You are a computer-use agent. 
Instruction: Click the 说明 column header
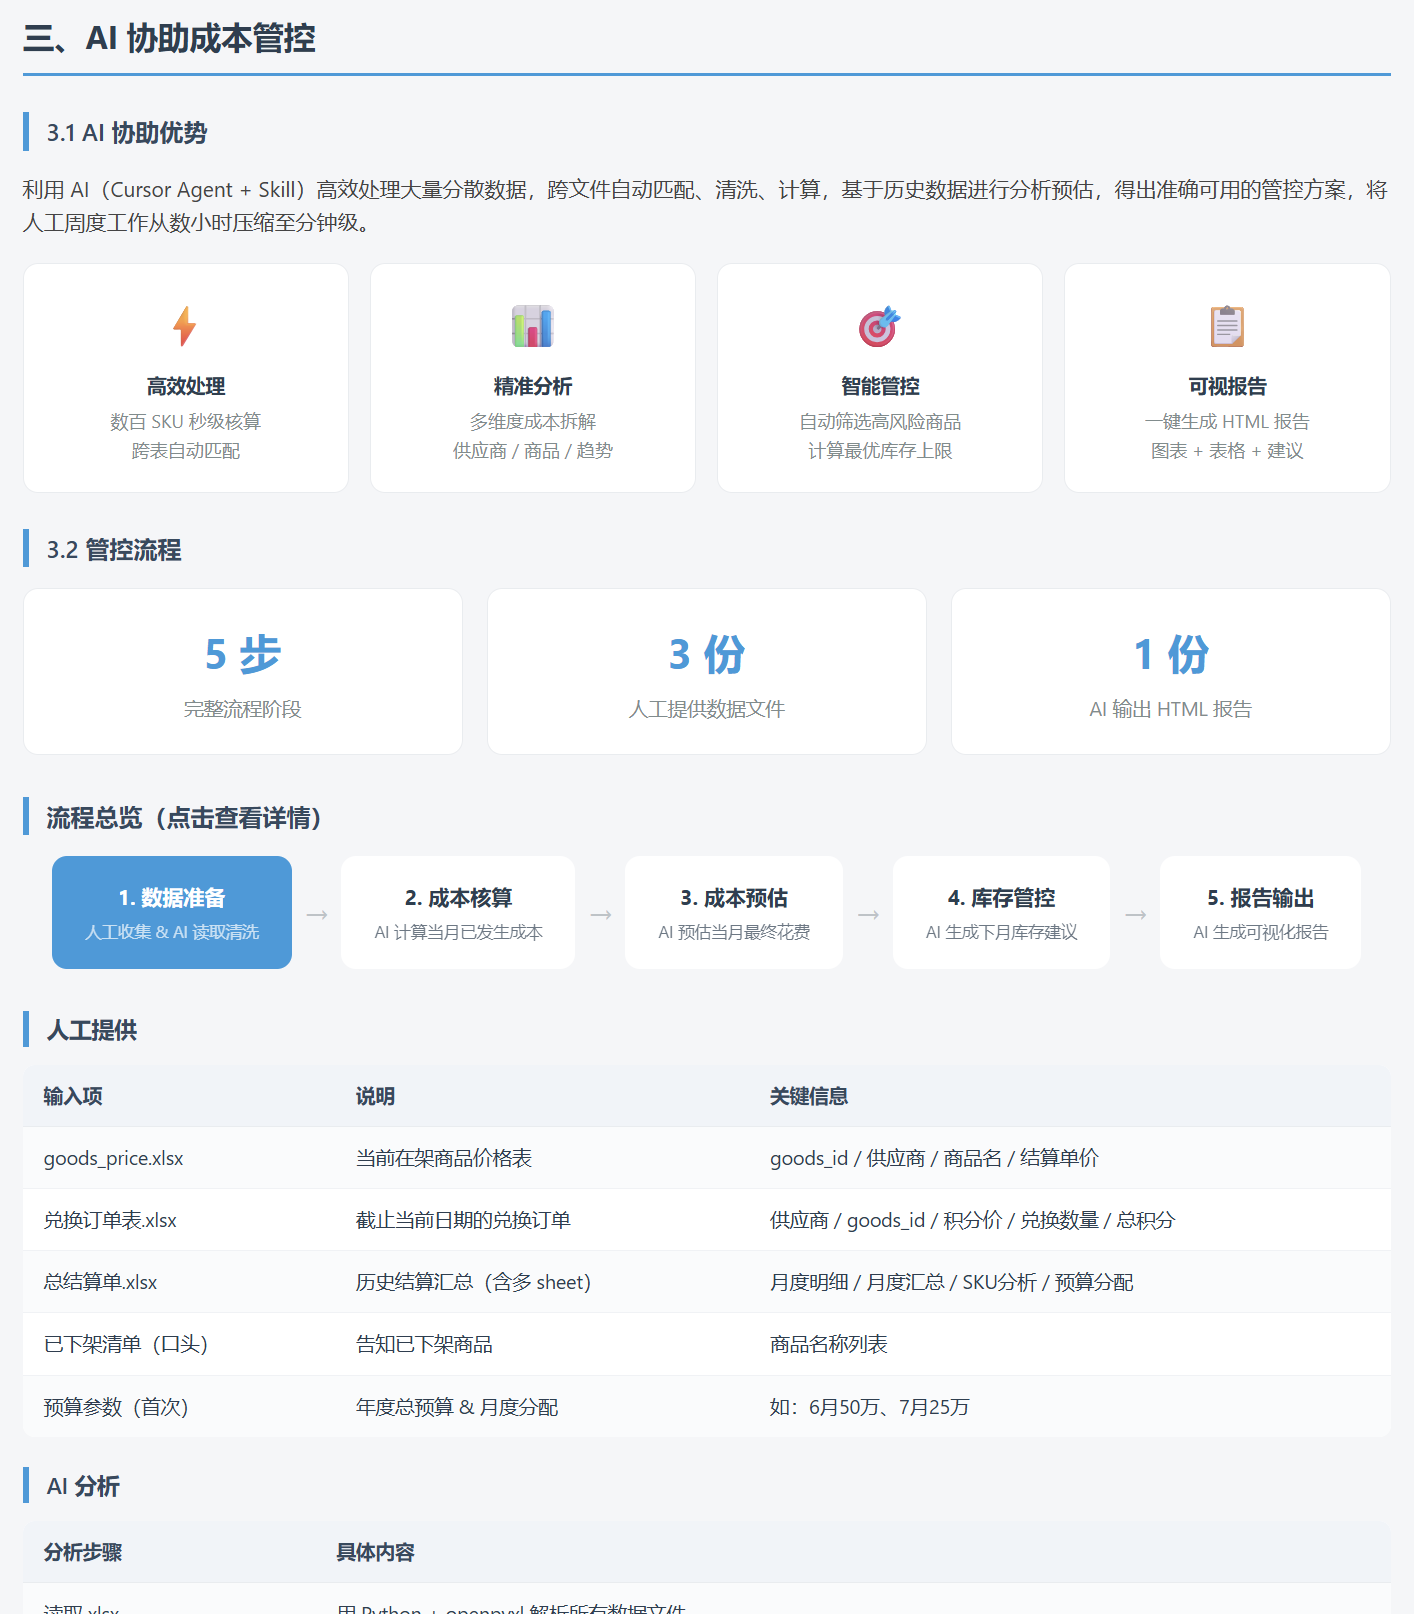pos(375,1096)
